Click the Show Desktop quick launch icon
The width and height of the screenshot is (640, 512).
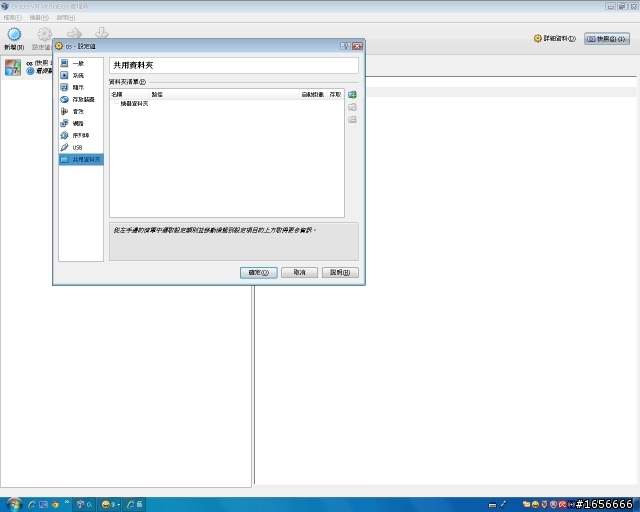43,505
